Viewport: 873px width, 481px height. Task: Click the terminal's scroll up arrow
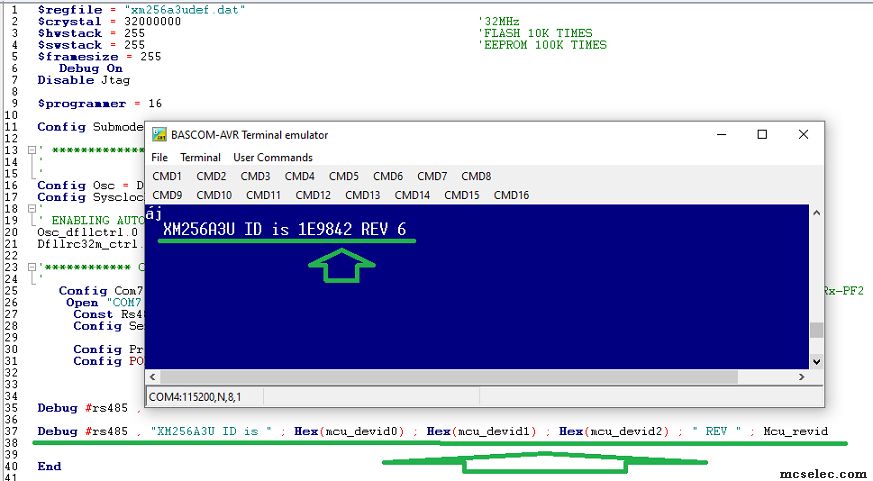[x=816, y=213]
